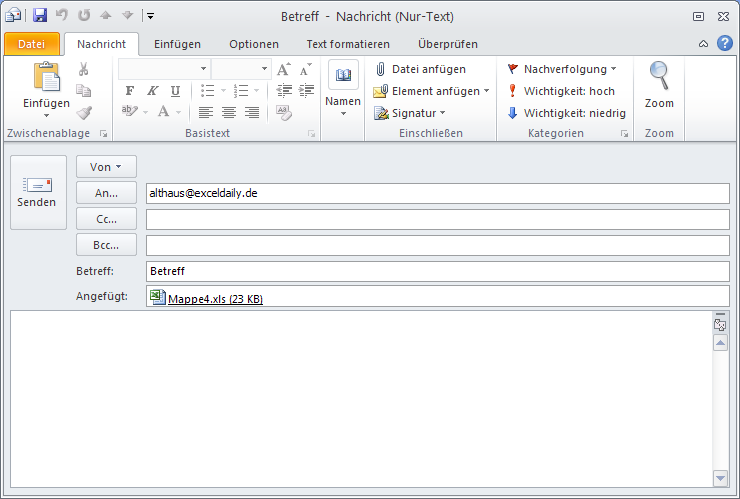Viewport: 740px width, 499px height.
Task: Click into the empty Cc address field
Action: 437,220
